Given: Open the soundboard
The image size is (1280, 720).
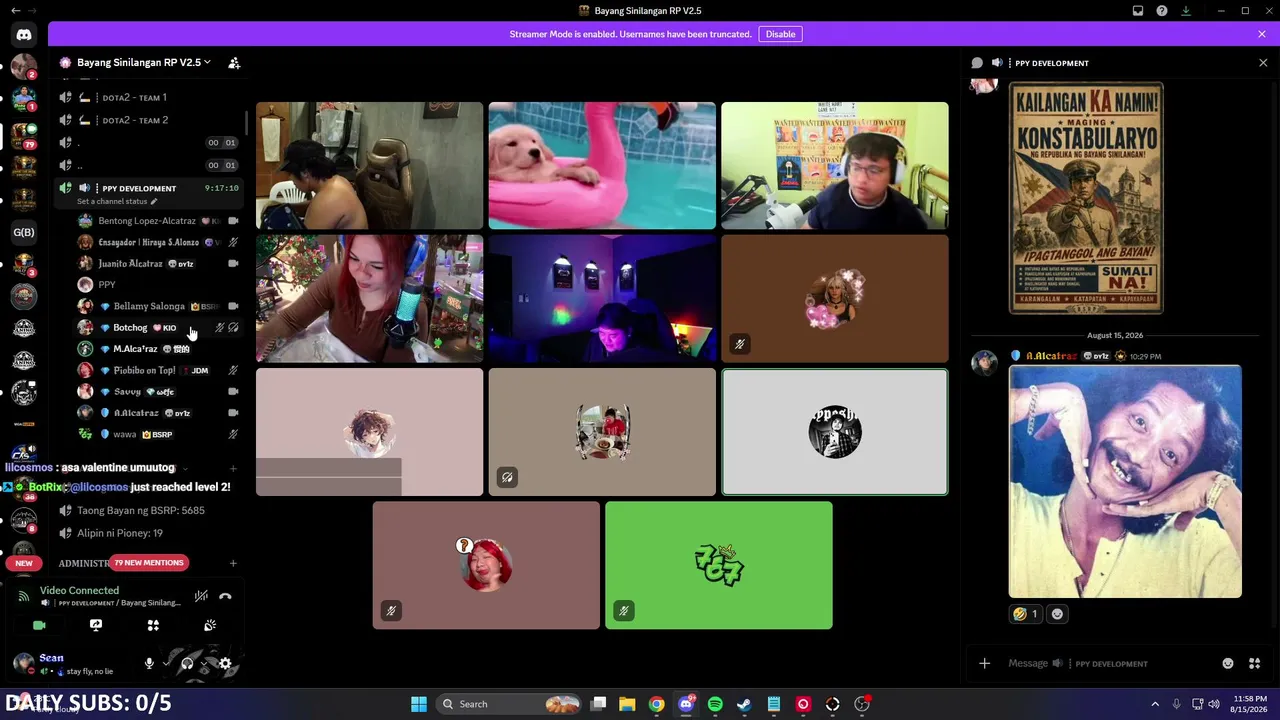Looking at the screenshot, I should (210, 625).
